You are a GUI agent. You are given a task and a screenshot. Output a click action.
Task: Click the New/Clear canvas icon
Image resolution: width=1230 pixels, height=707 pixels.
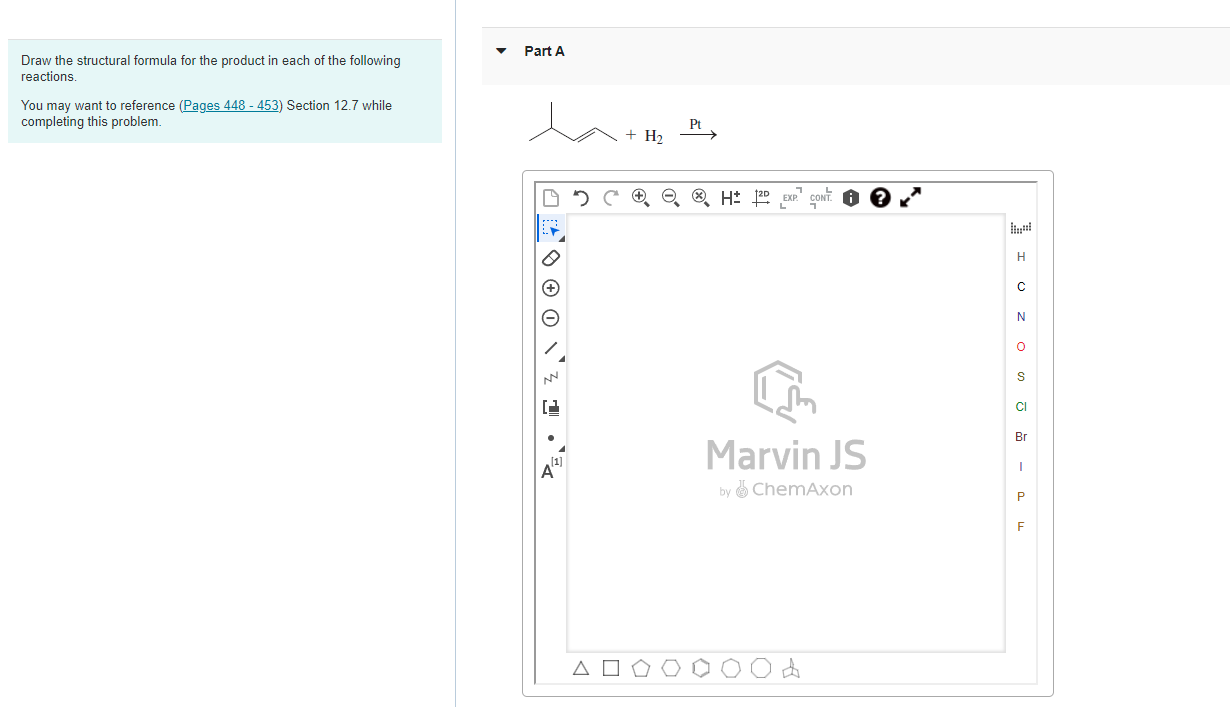(x=550, y=198)
